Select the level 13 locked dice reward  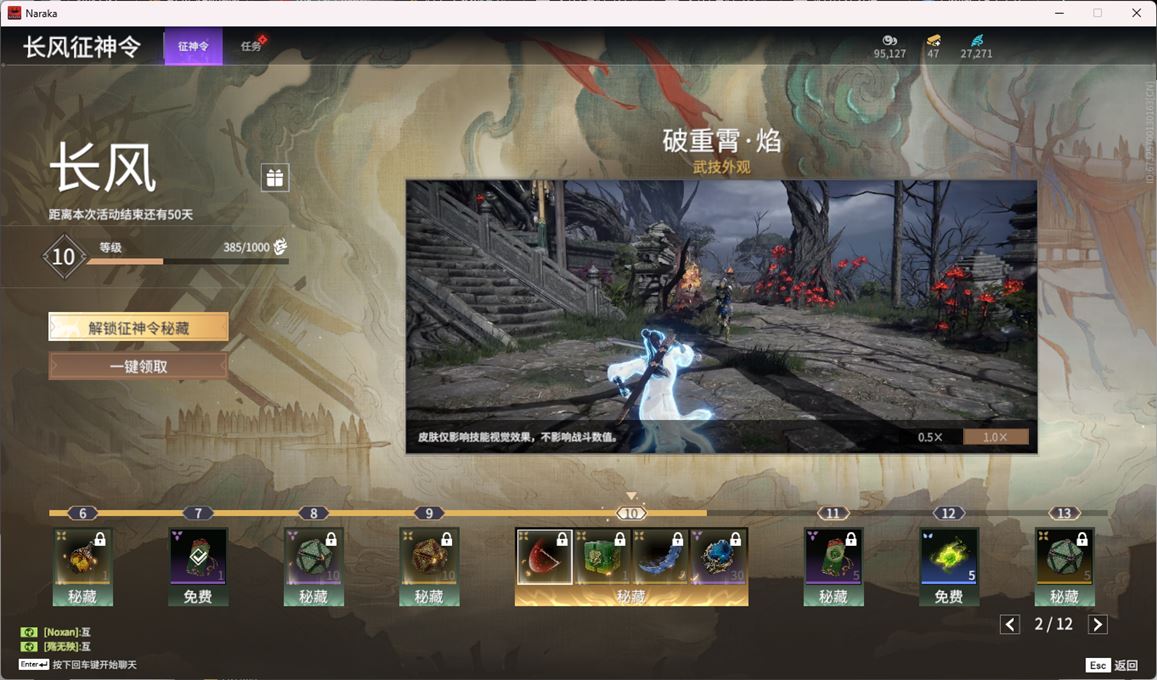(1064, 558)
